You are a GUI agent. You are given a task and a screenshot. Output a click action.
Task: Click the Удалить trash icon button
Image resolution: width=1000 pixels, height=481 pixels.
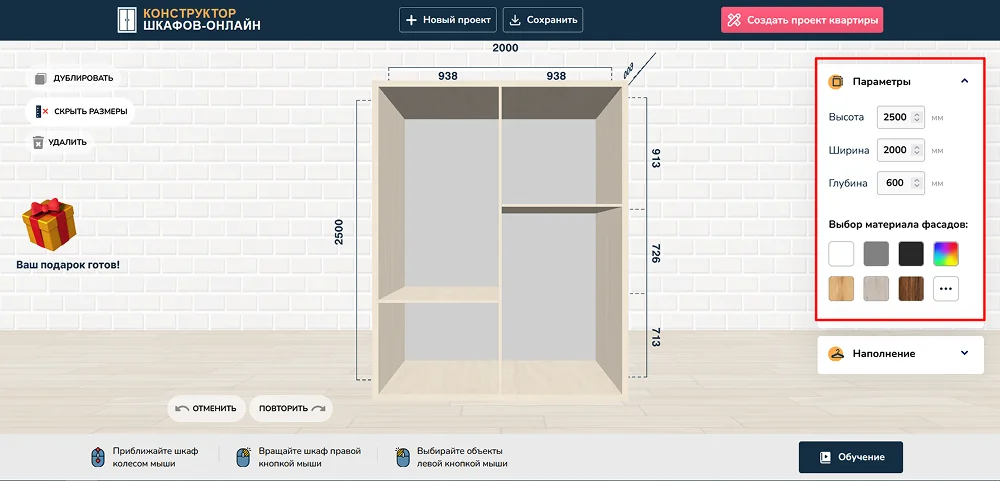39,142
